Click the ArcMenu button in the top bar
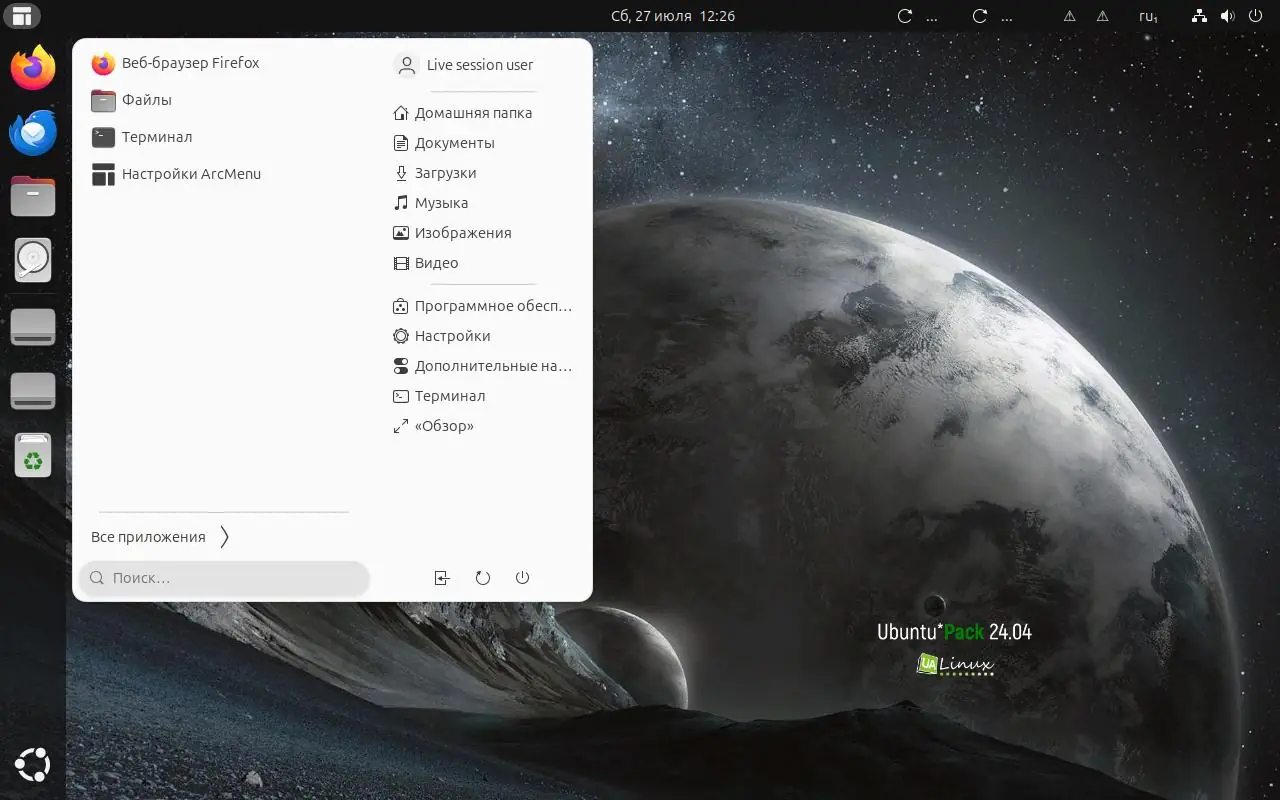The image size is (1280, 800). 22,16
